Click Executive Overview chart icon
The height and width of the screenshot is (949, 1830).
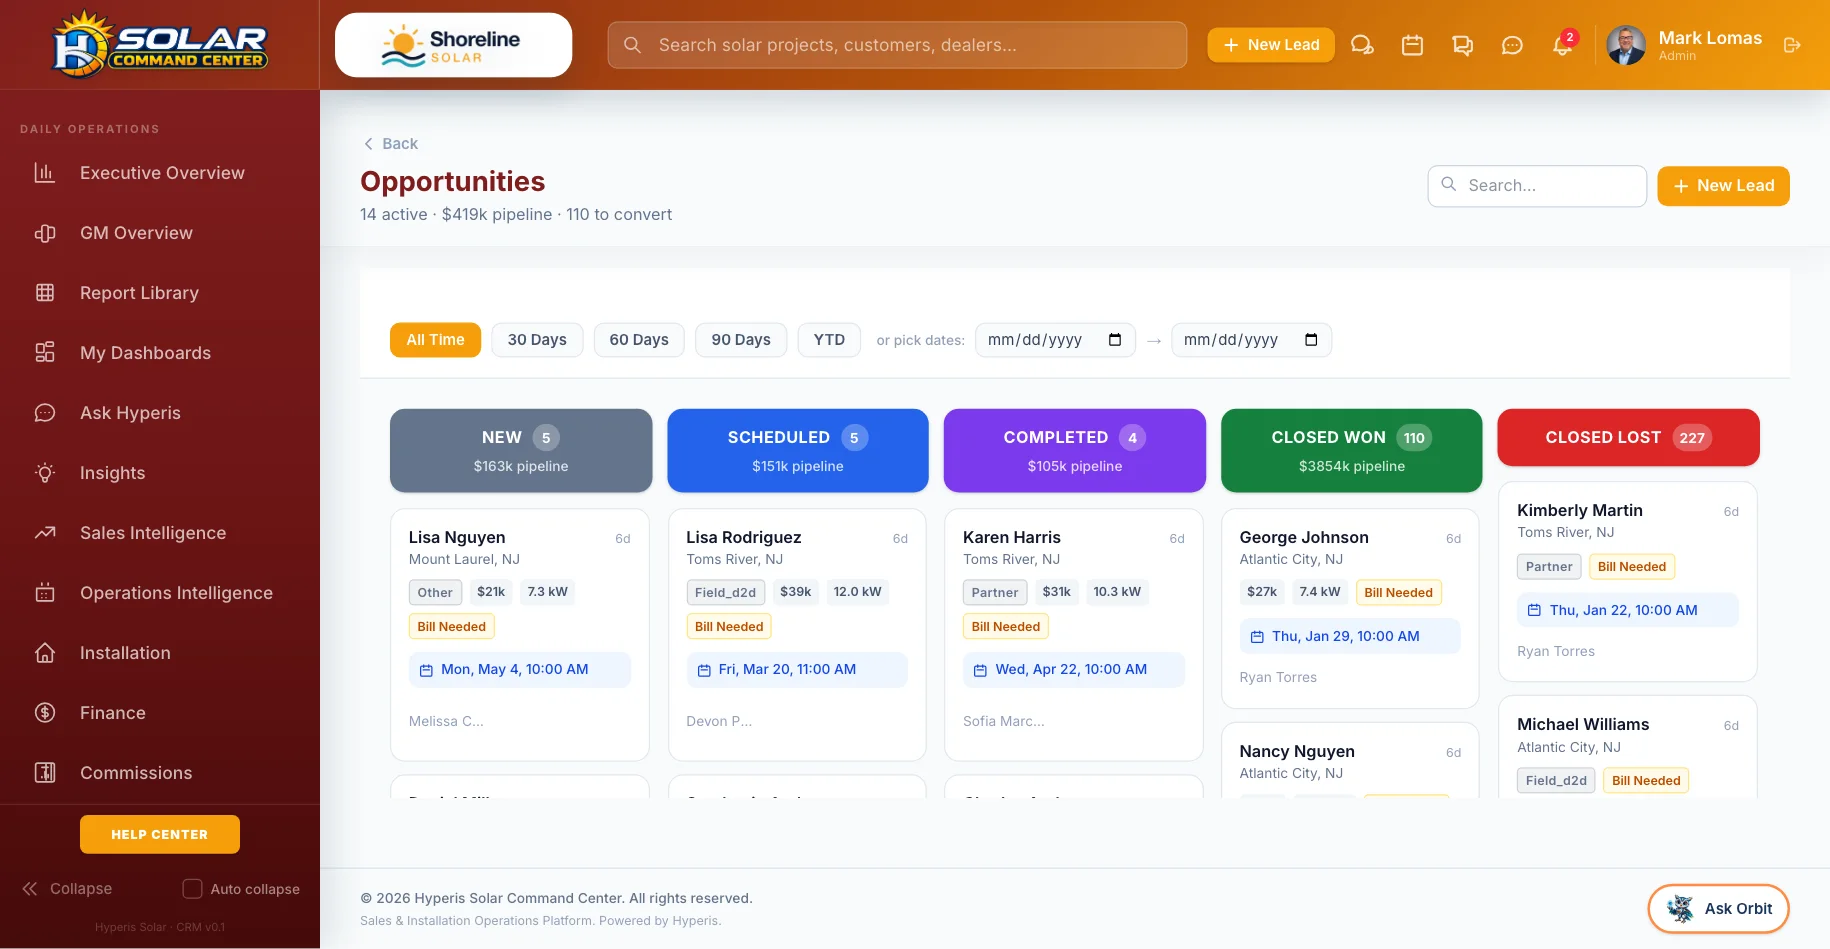(45, 173)
